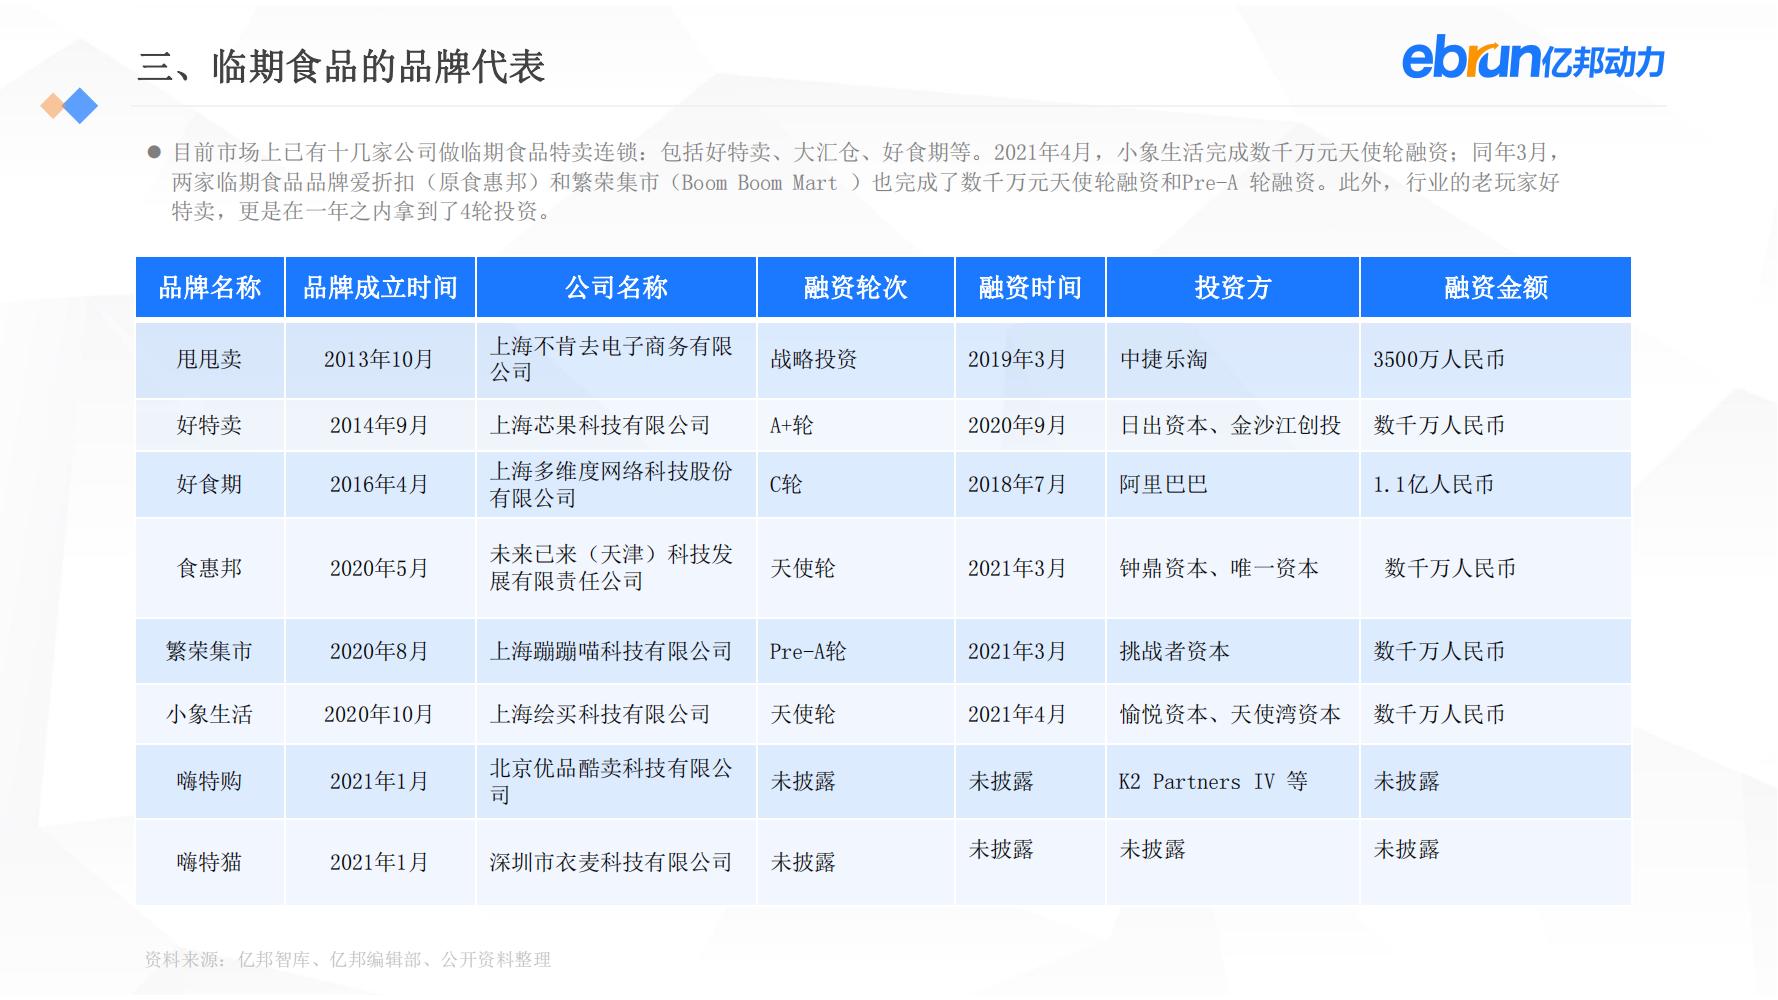
Task: Select the 阿里巴巴 investor cell
Action: [1160, 484]
